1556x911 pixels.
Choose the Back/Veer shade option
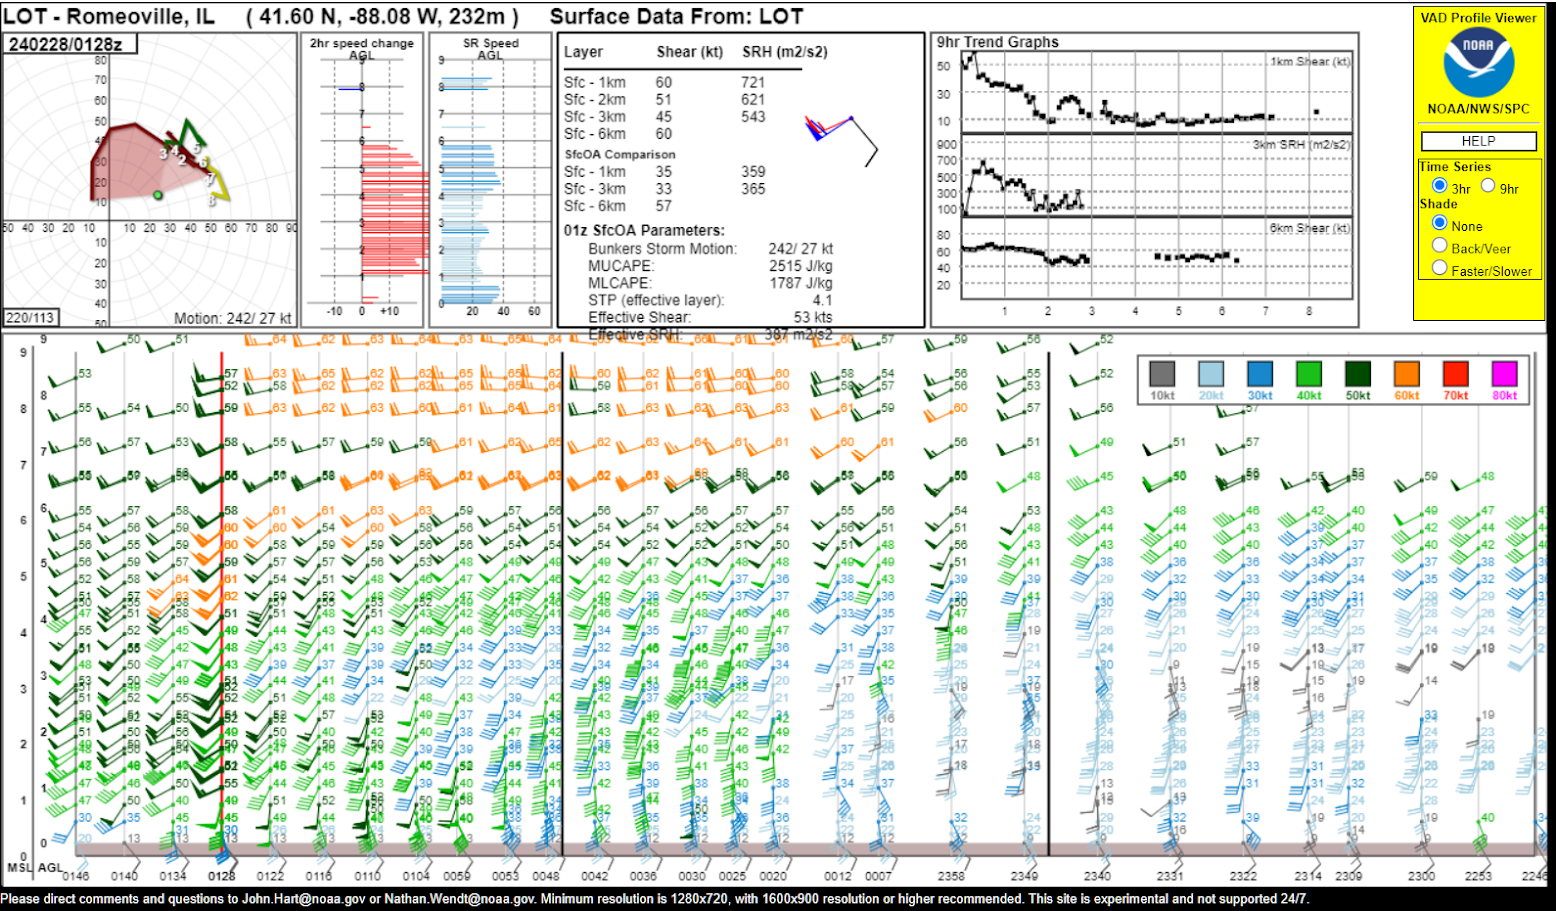1439,245
